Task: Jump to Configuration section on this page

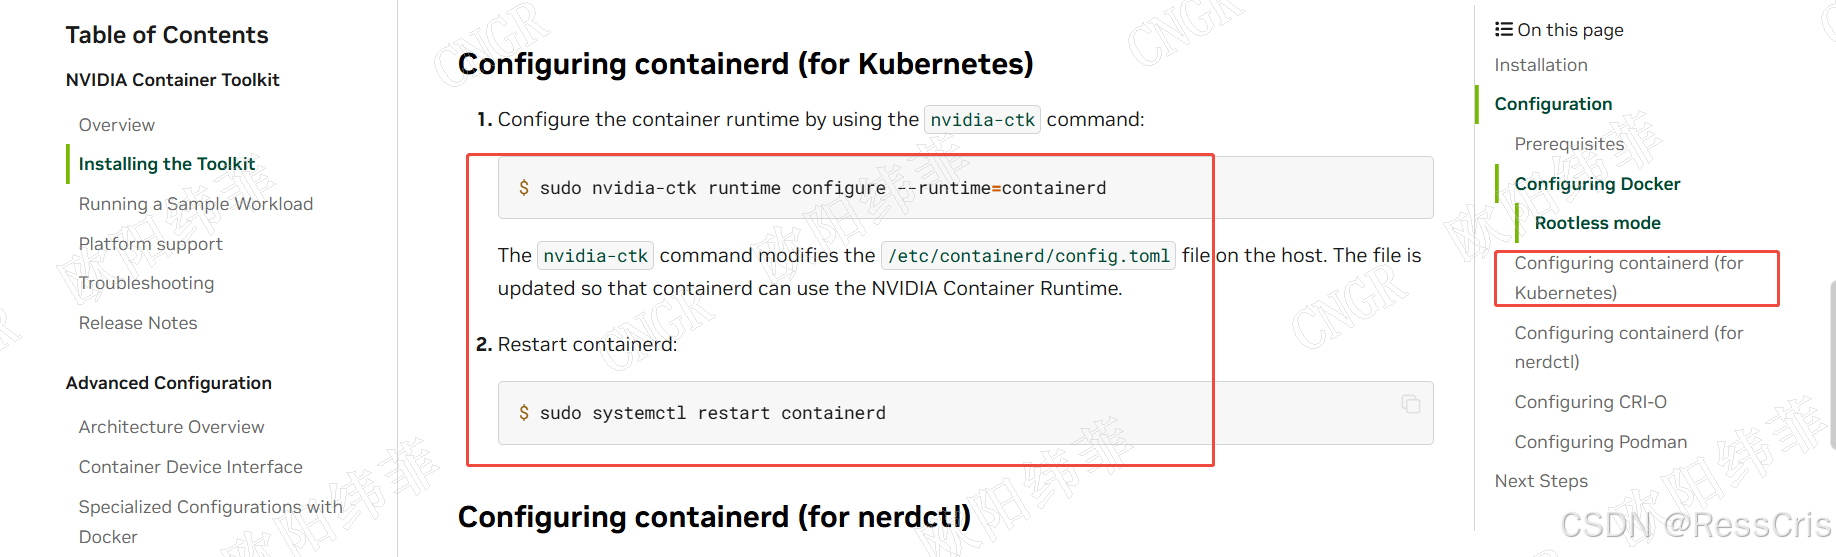Action: (x=1553, y=104)
